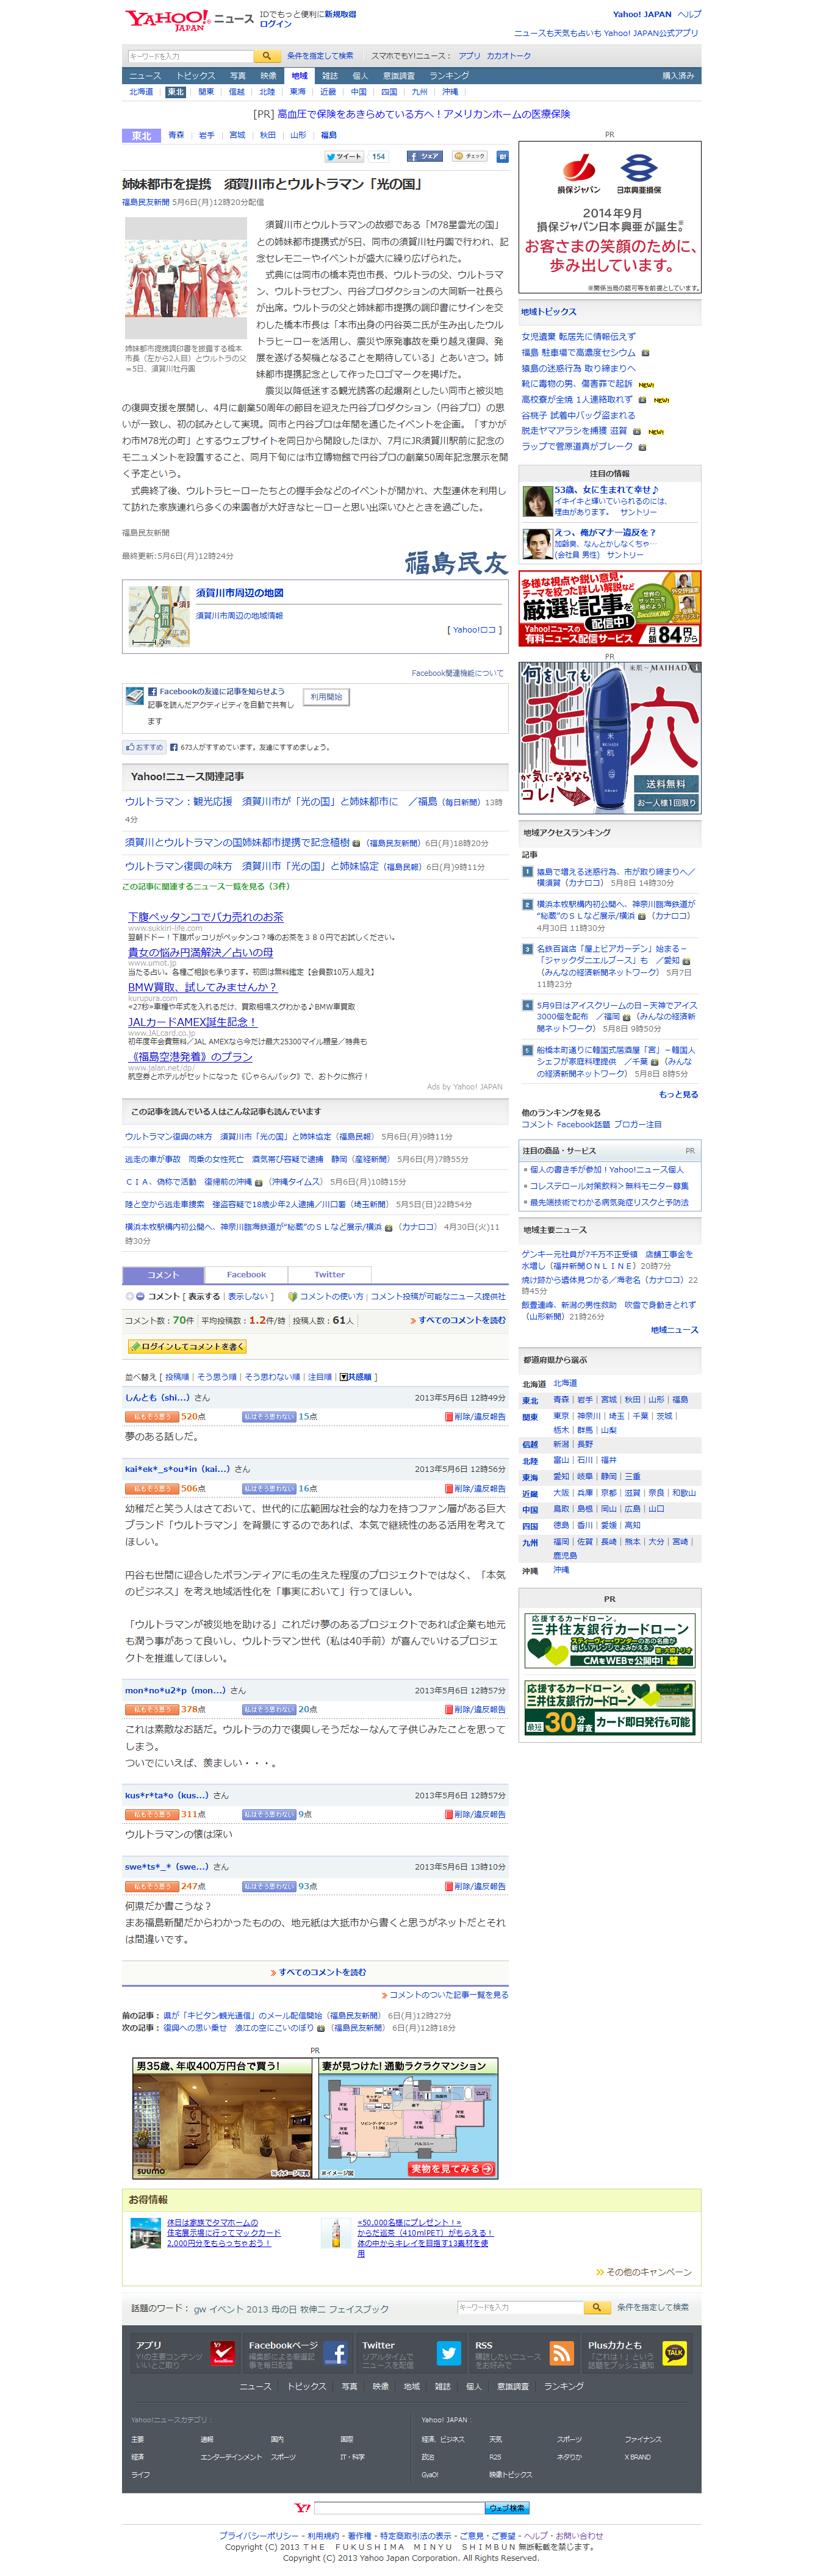
Task: Sort comments by そう思わない順
Action: 272,1377
